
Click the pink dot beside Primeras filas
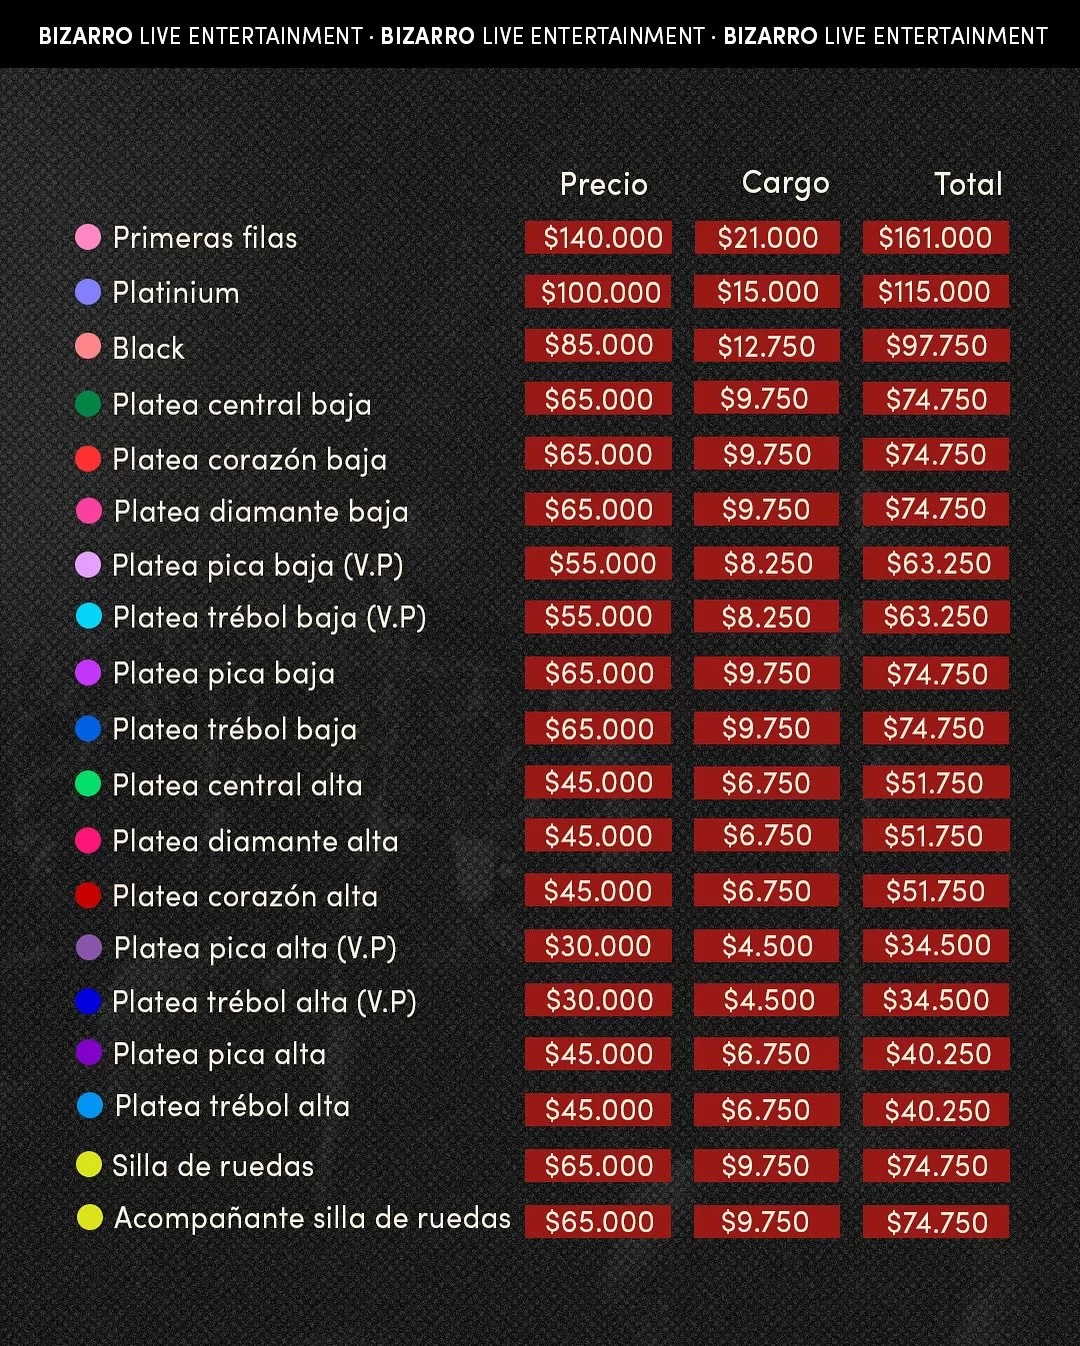[x=88, y=237]
